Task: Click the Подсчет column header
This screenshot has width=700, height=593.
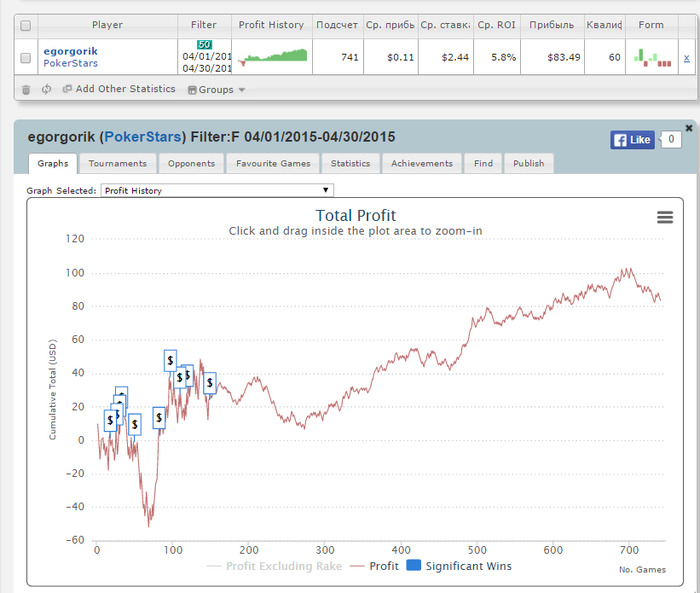Action: click(x=337, y=25)
